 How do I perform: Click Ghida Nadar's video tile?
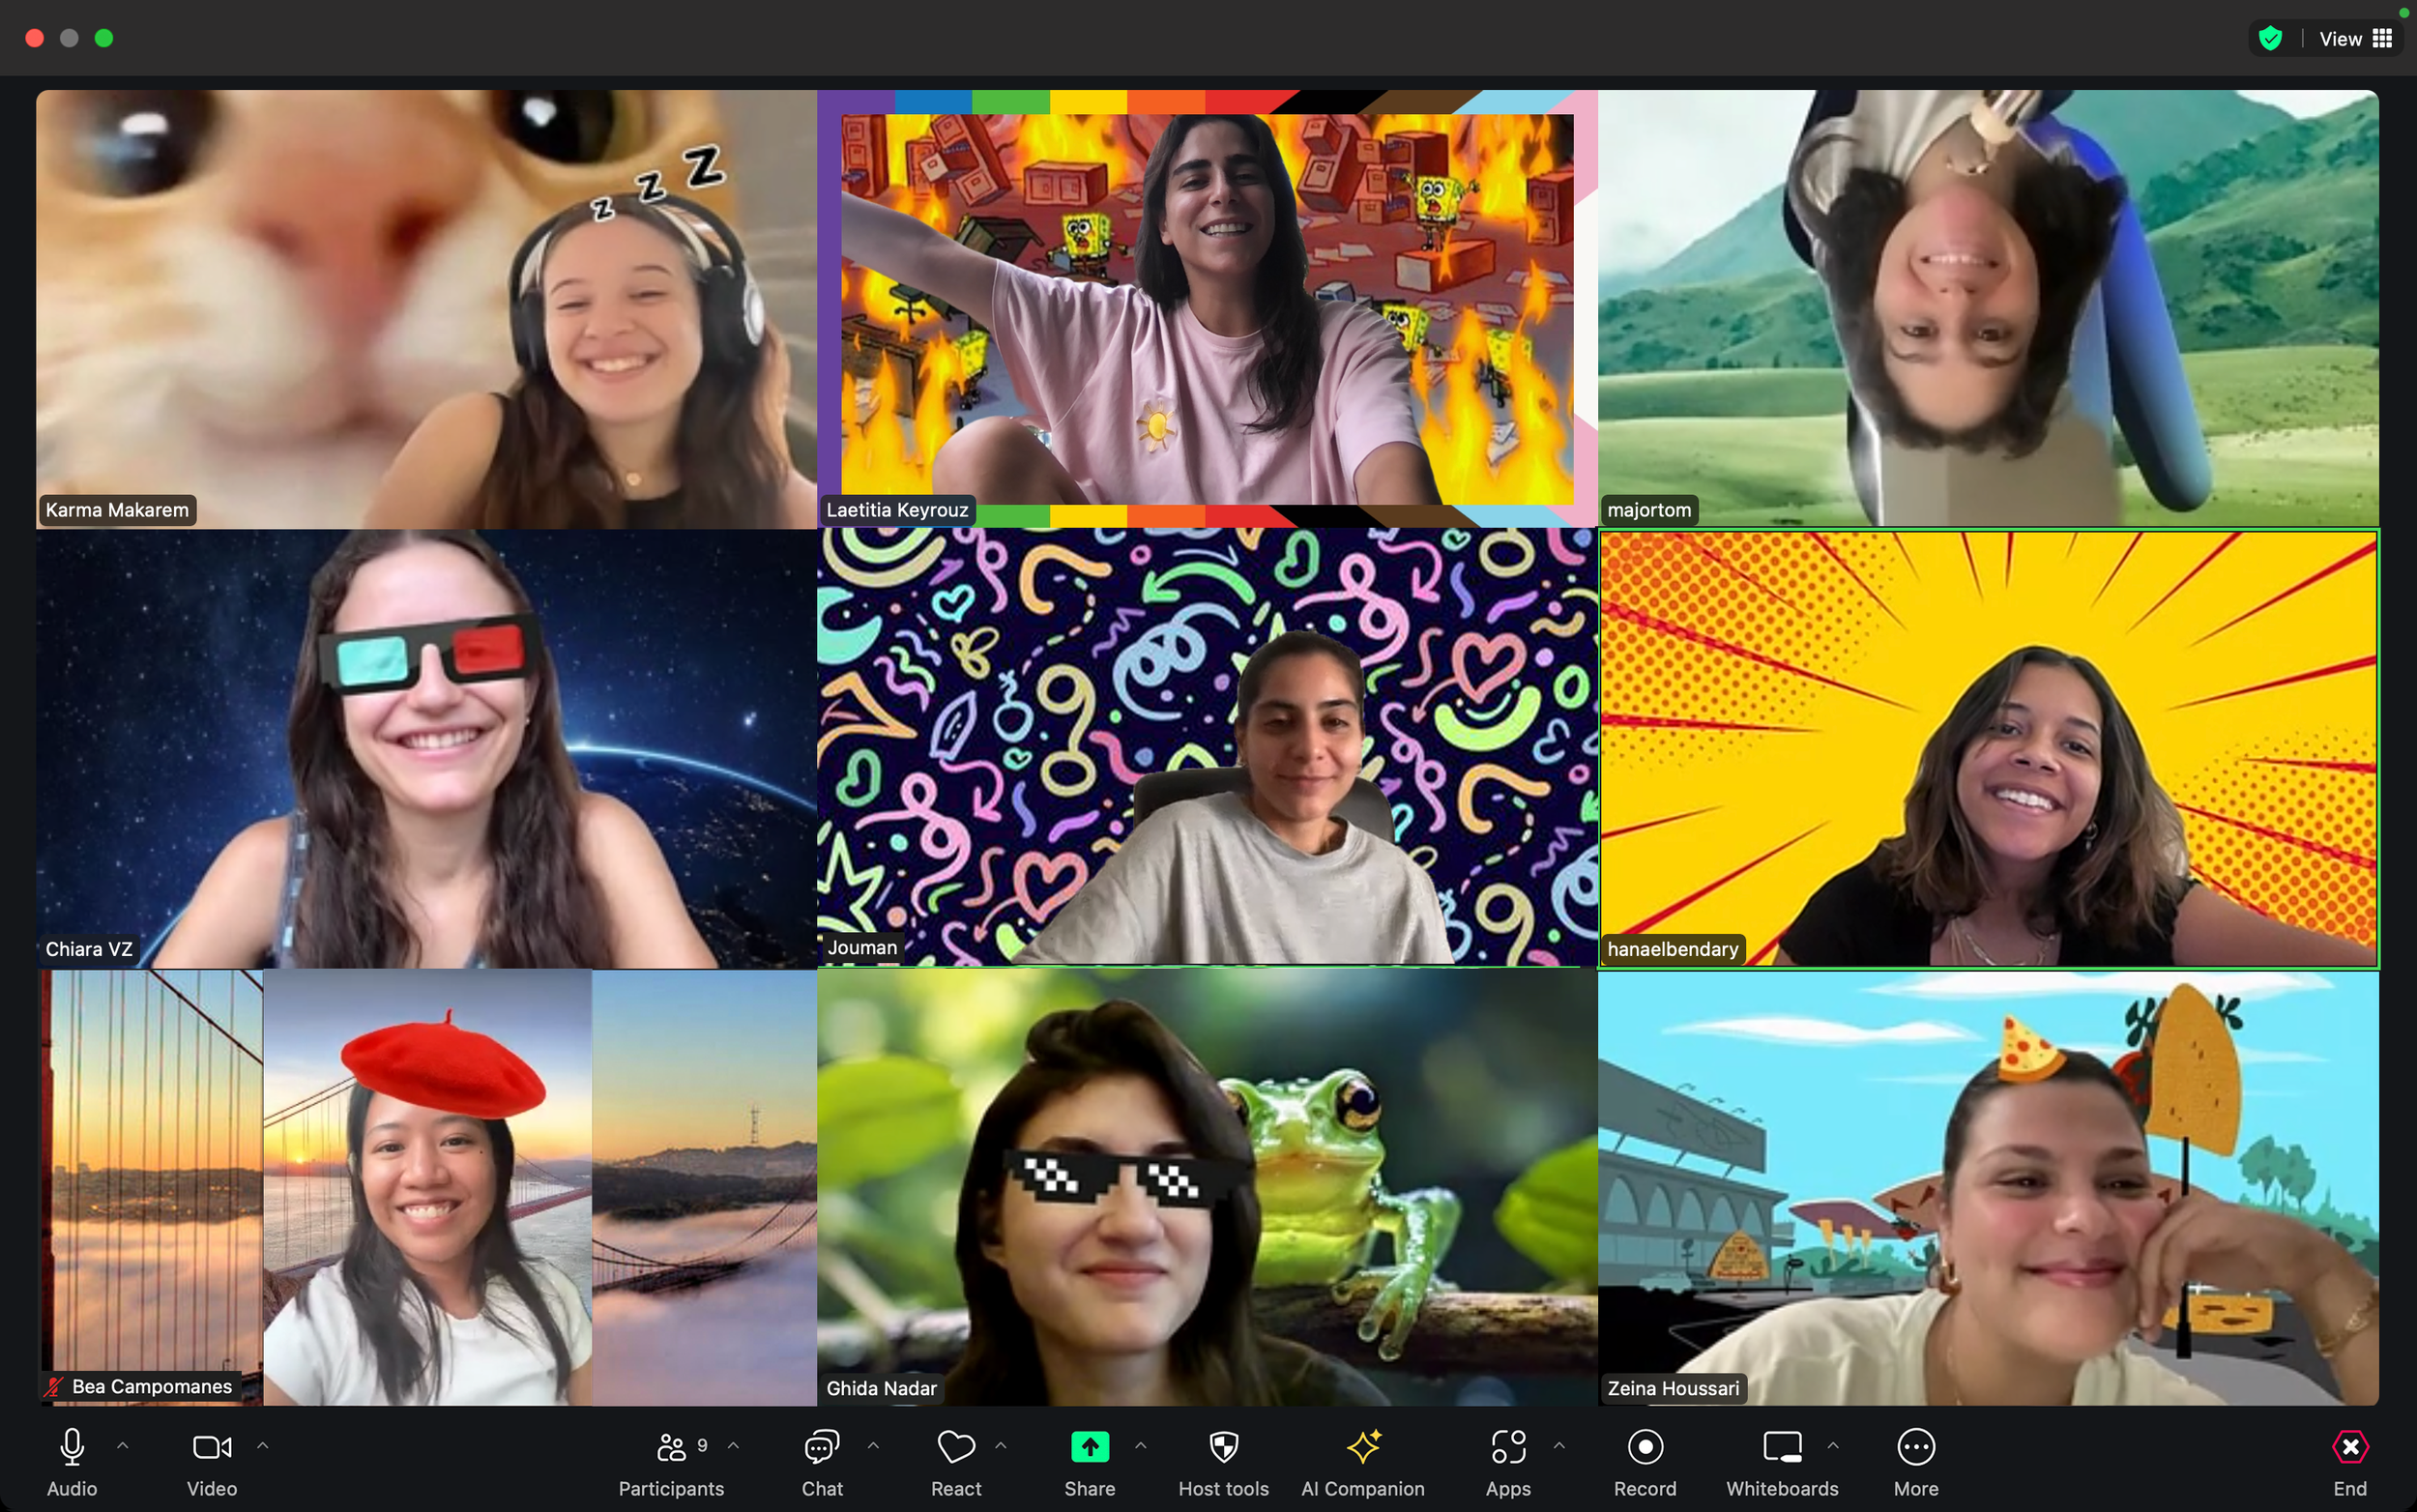(1206, 1187)
